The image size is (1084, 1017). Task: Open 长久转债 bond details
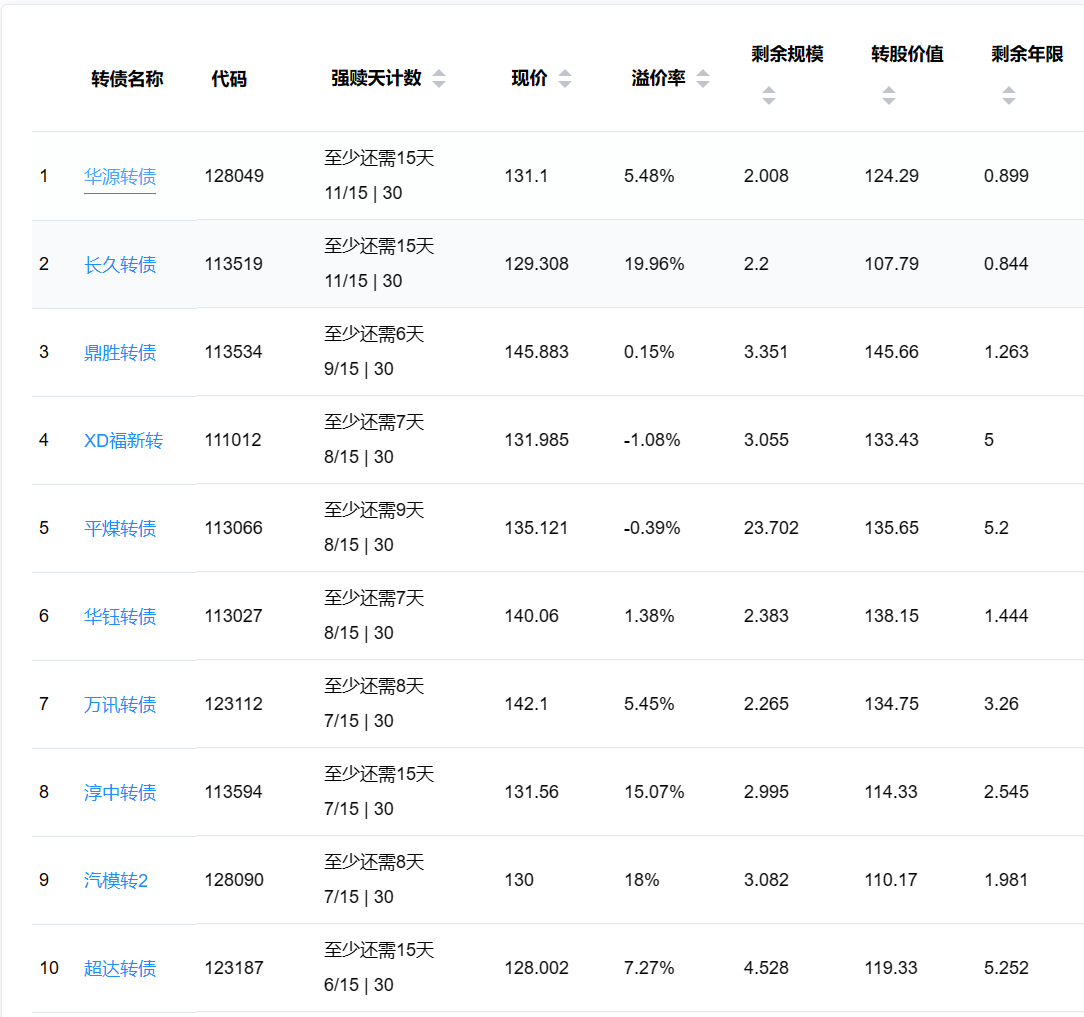[x=120, y=265]
